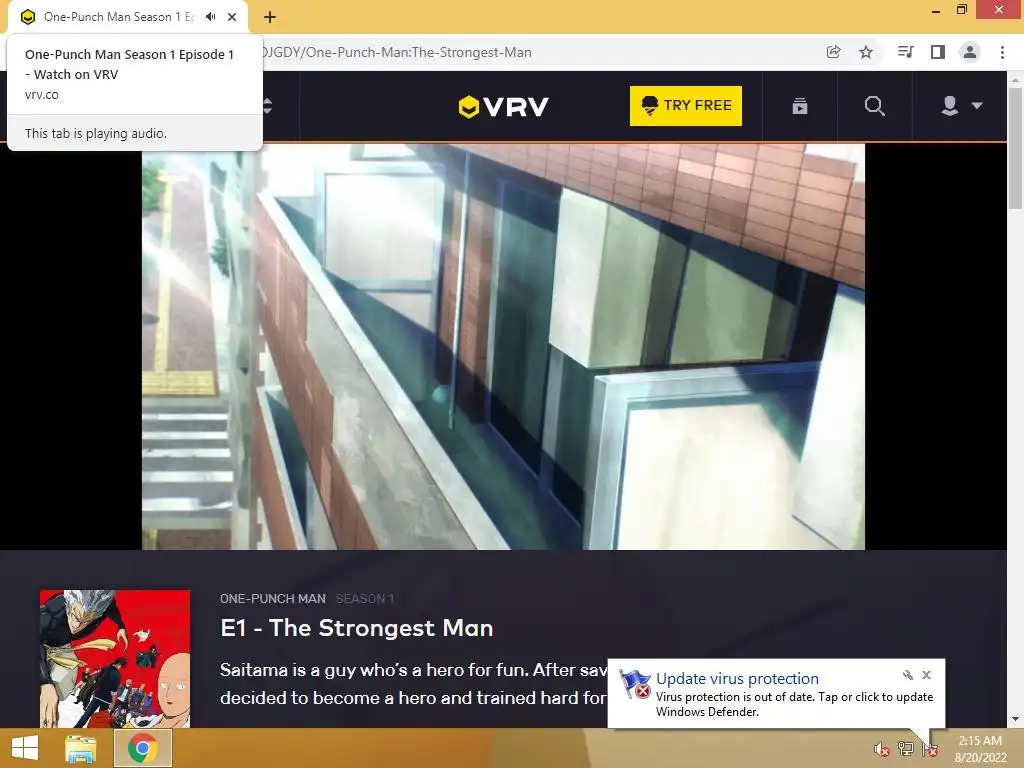The height and width of the screenshot is (768, 1024).
Task: Open a new browser tab
Action: pos(270,17)
